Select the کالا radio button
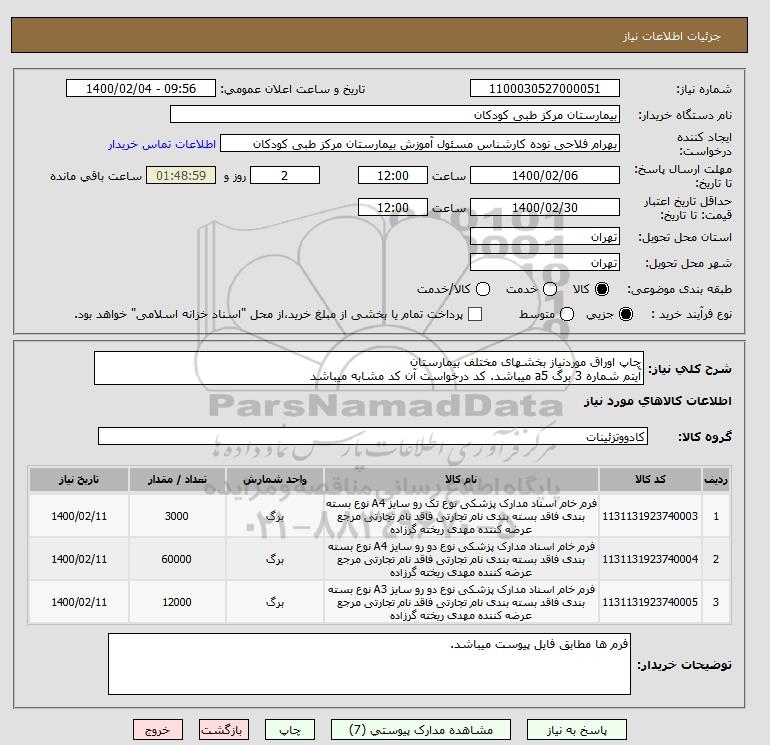Viewport: 770px width, 745px height. point(602,289)
